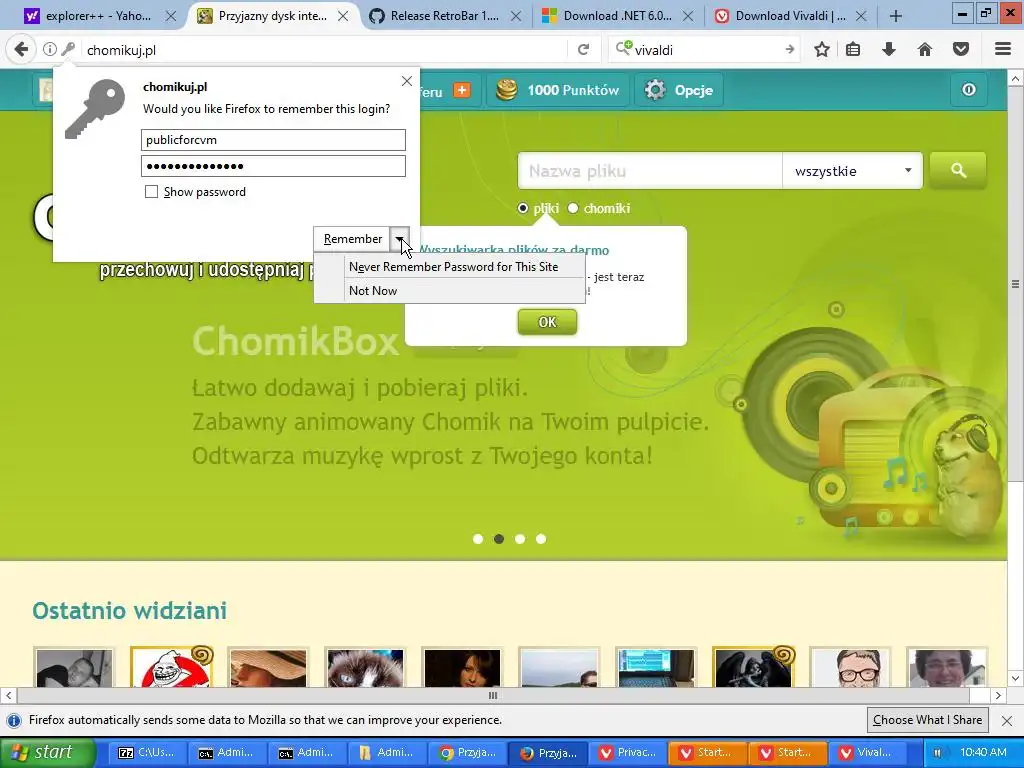The width and height of the screenshot is (1024, 768).
Task: Select the chomiki radio button
Action: (573, 208)
